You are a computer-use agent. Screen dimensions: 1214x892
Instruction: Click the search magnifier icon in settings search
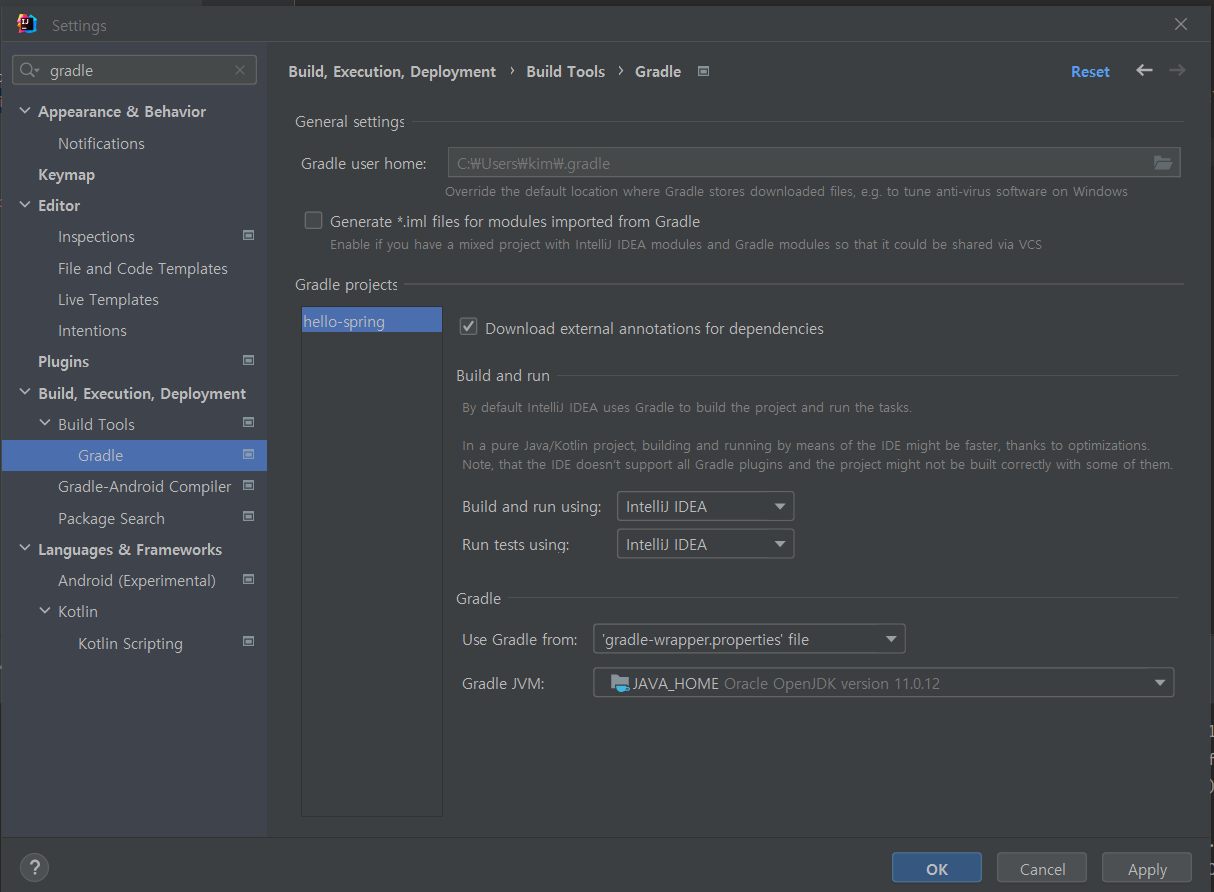[30, 70]
